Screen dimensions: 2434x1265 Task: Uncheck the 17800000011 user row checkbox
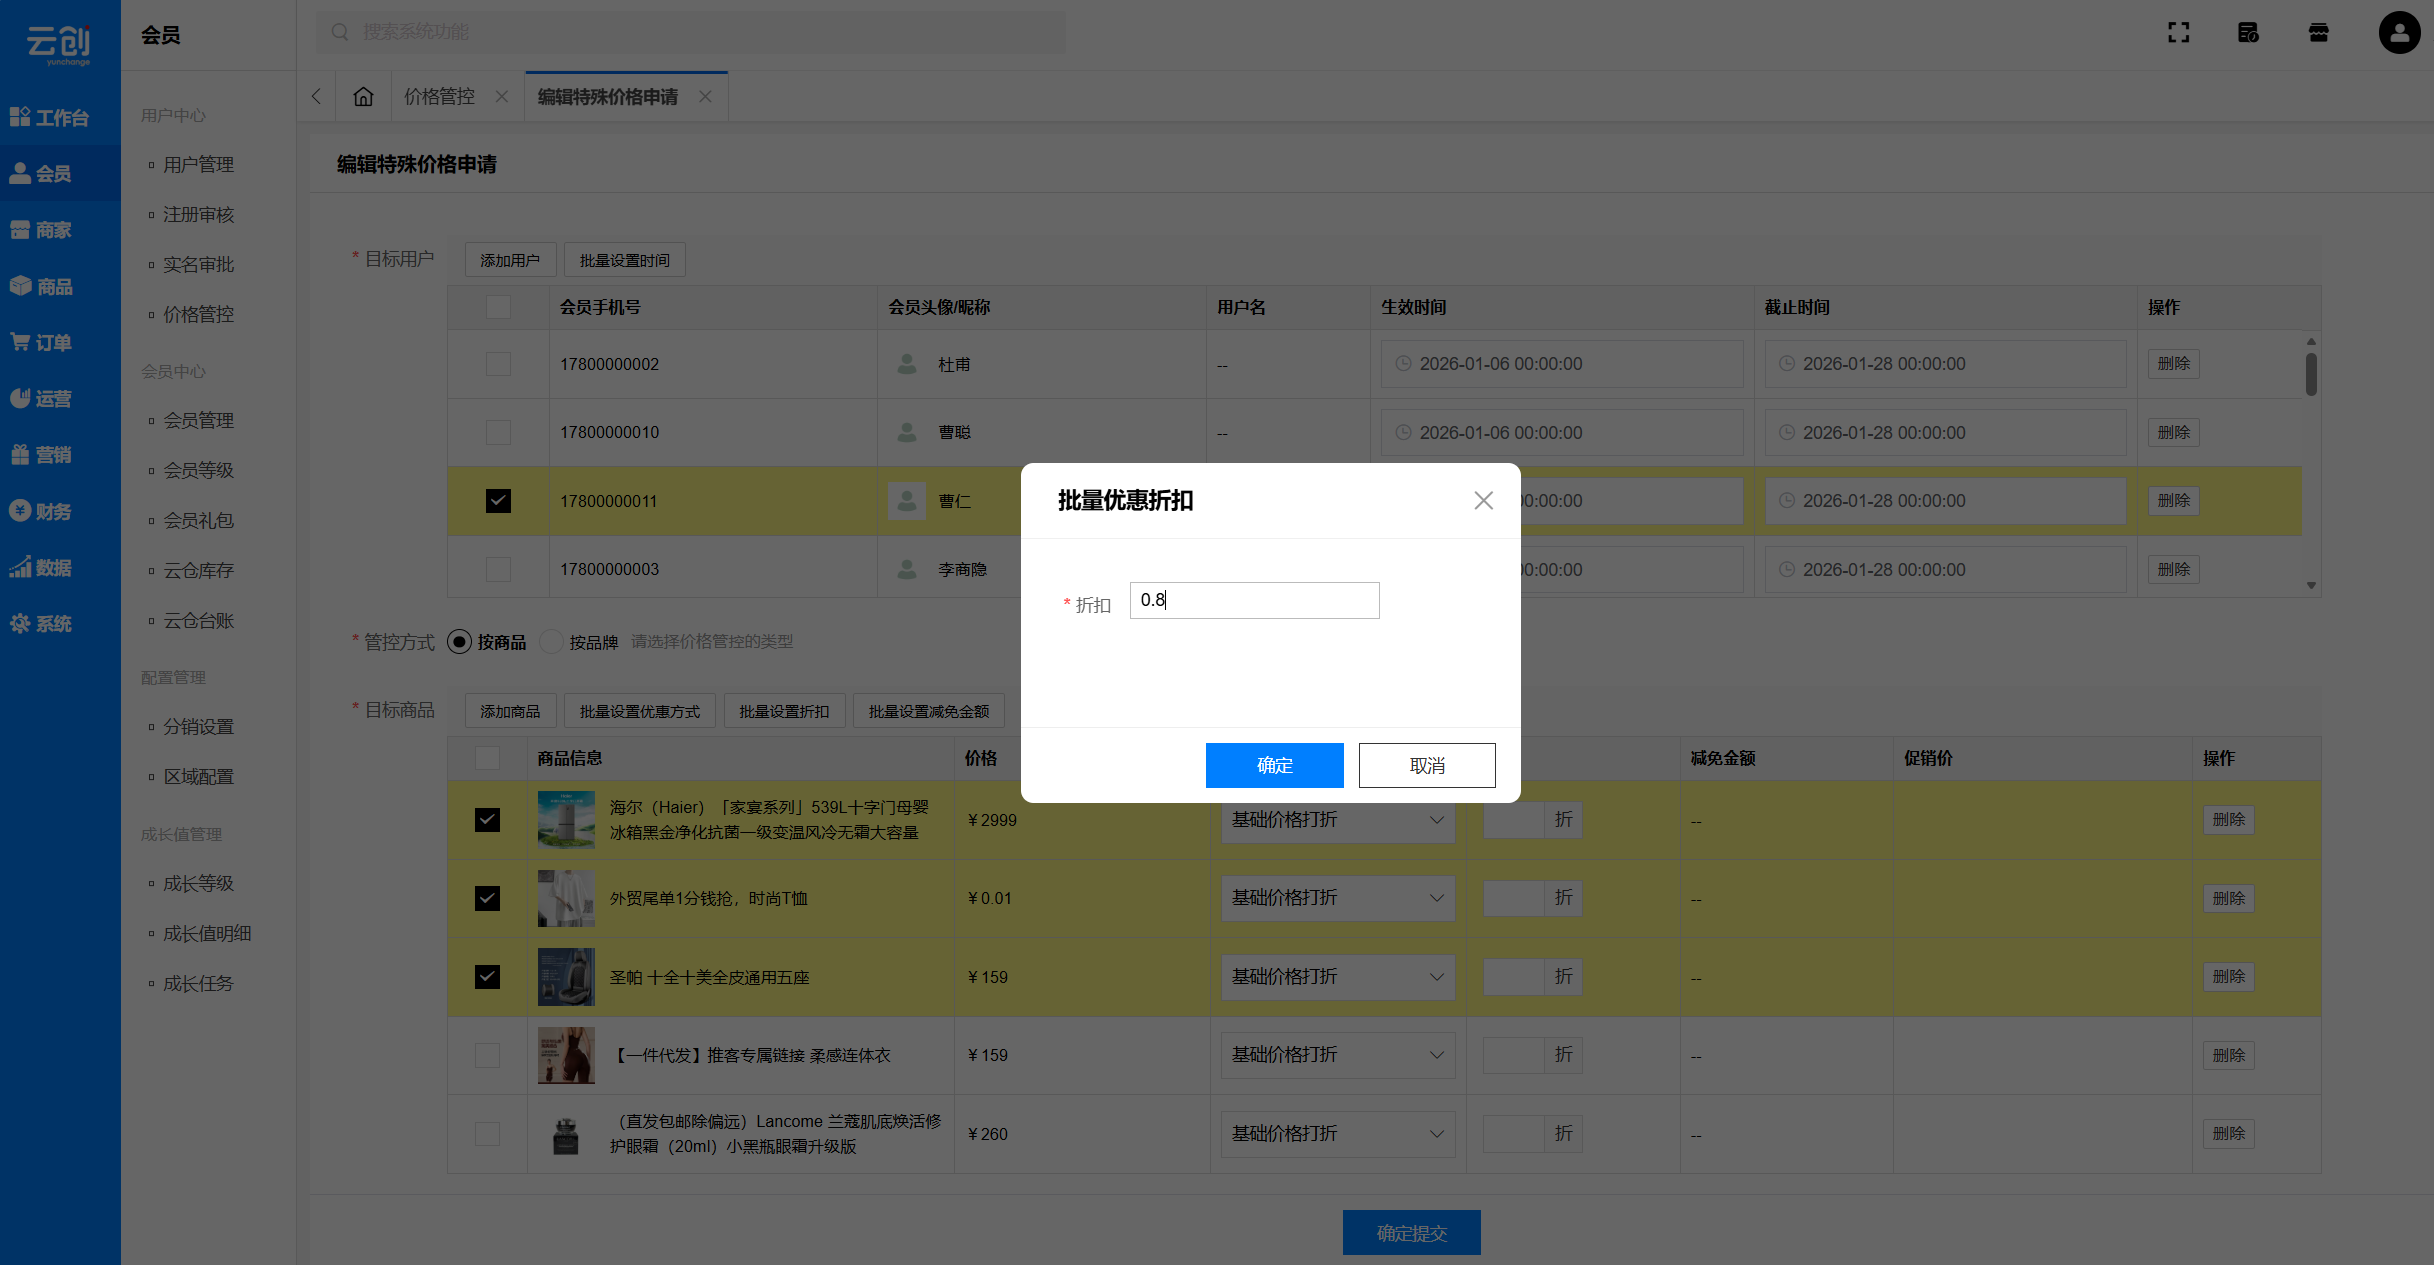click(498, 501)
